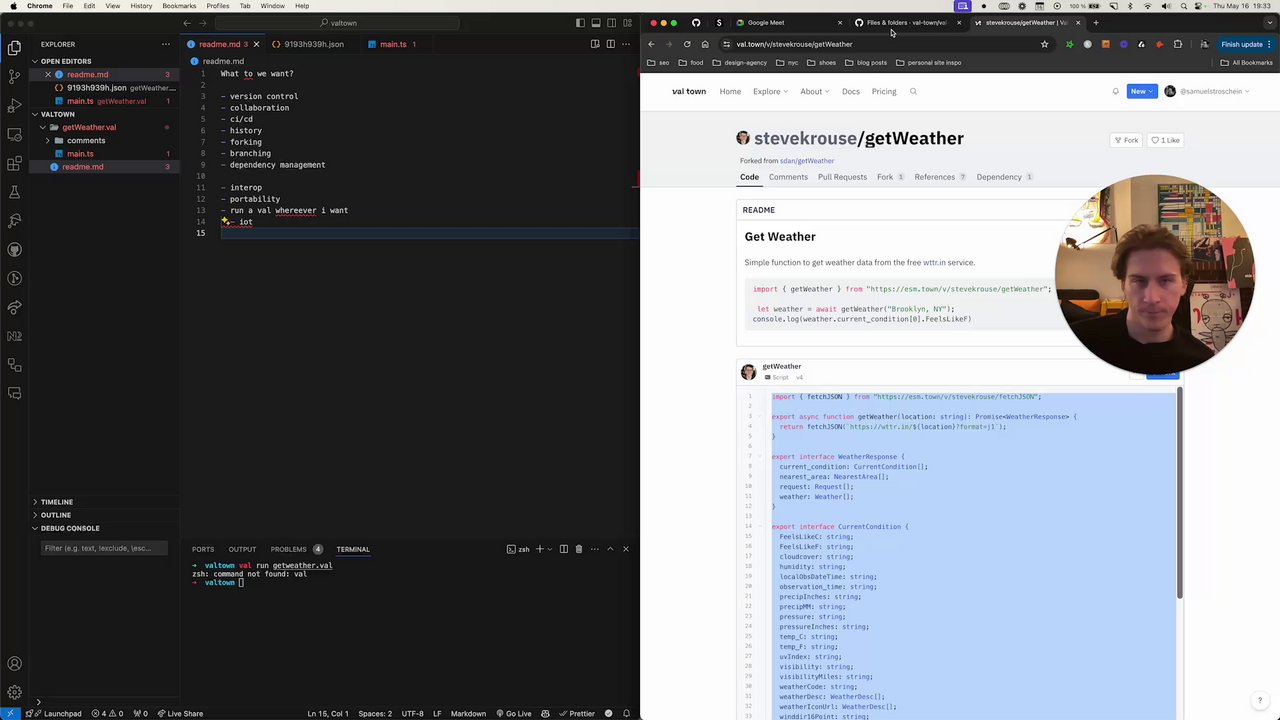
Task: Open the References tab on the val page
Action: point(940,177)
